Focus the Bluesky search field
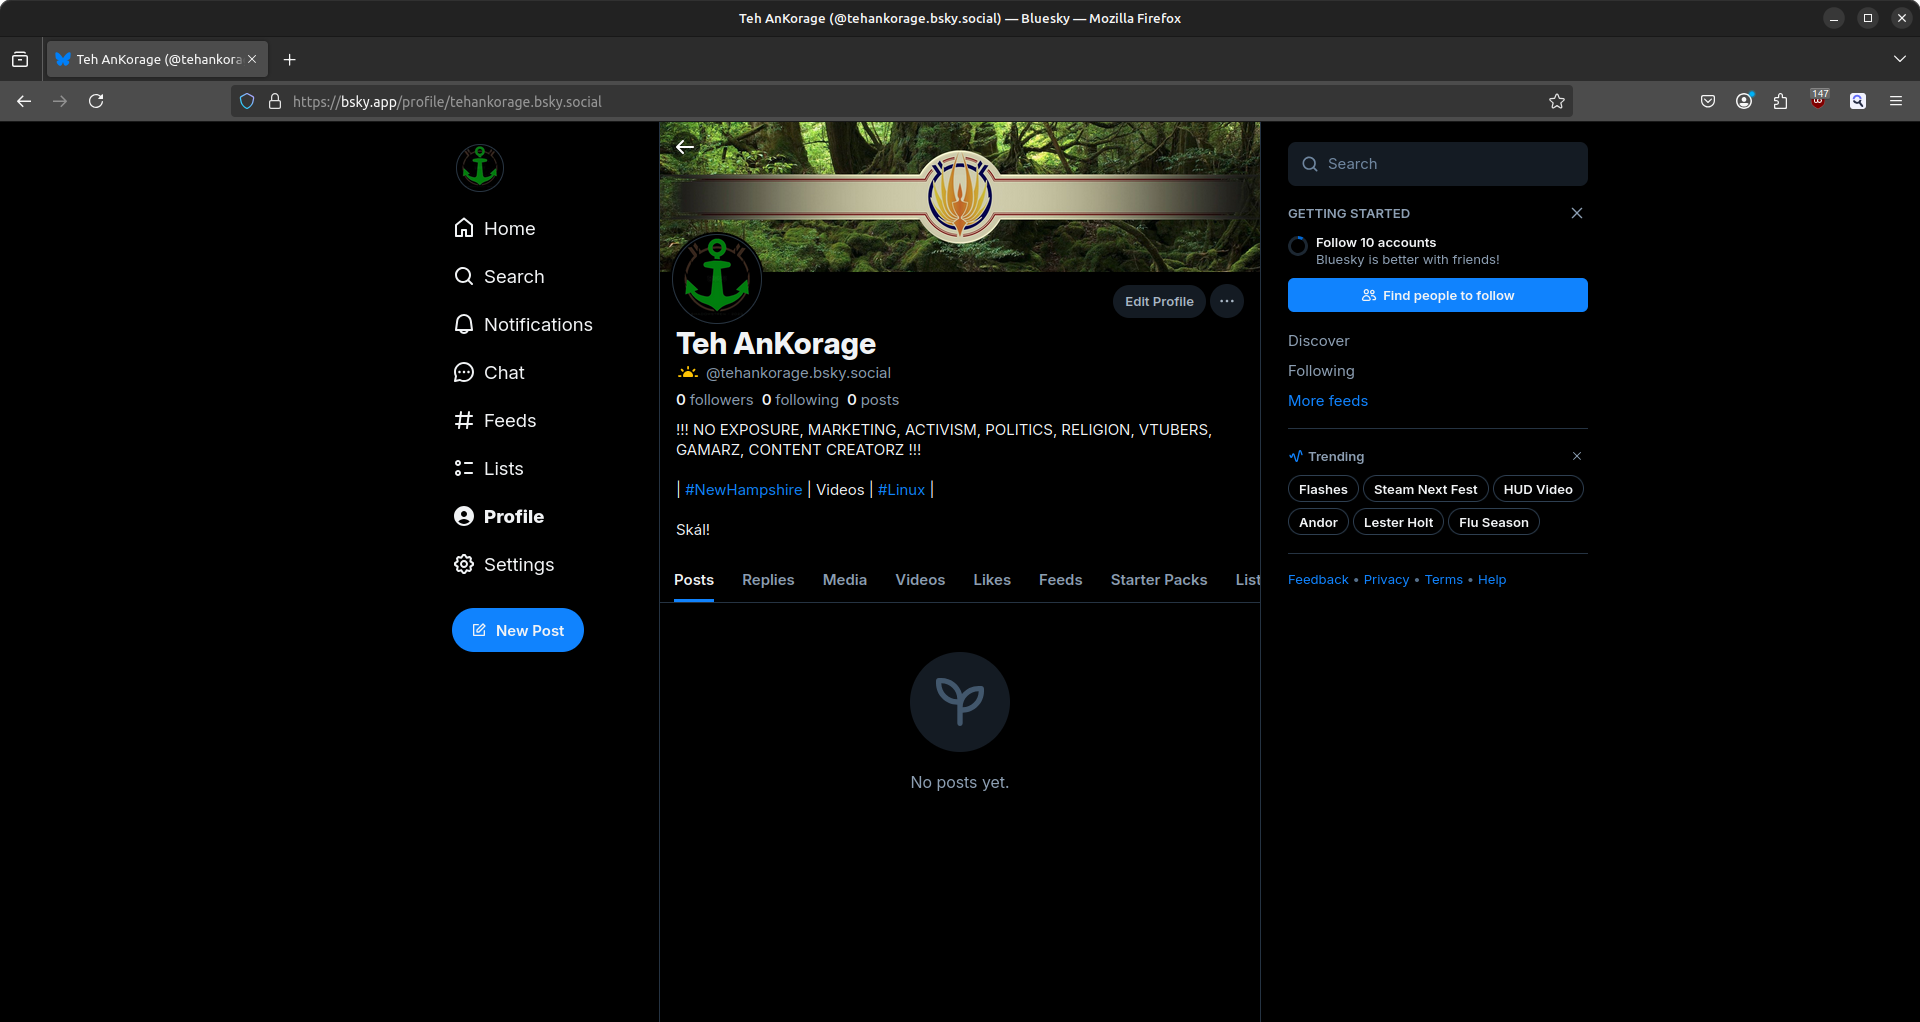Screen dimensions: 1920x1022 pyautogui.click(x=1438, y=164)
